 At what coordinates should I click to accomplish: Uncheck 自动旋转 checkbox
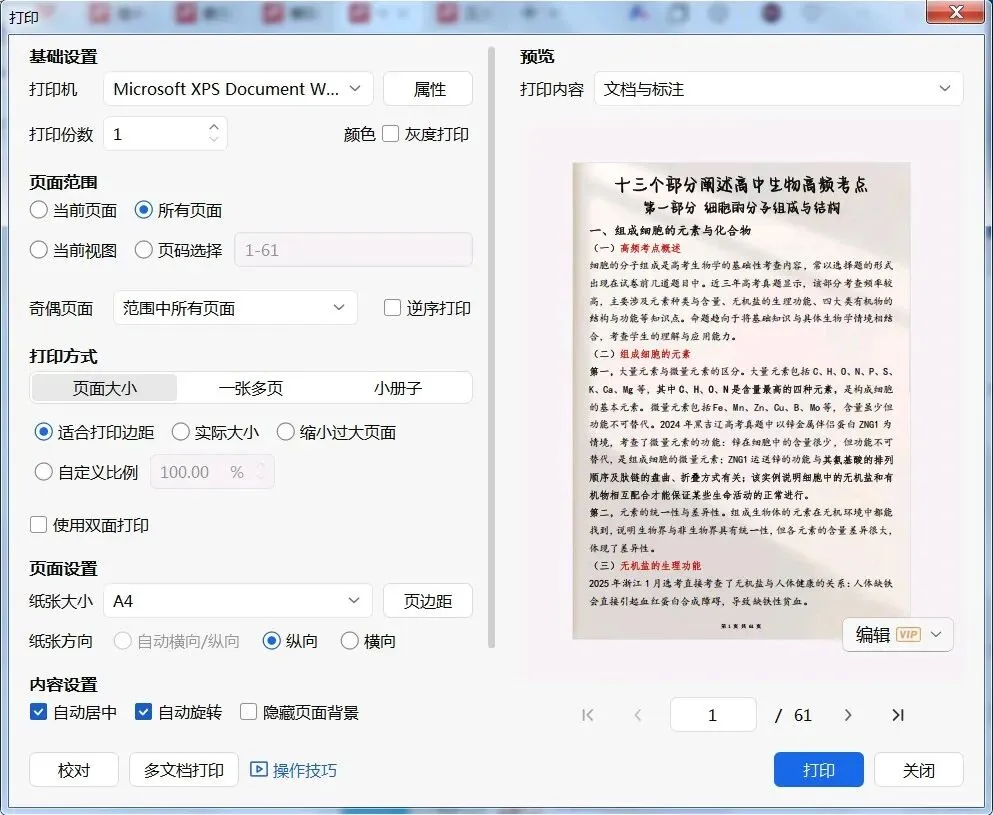[144, 712]
